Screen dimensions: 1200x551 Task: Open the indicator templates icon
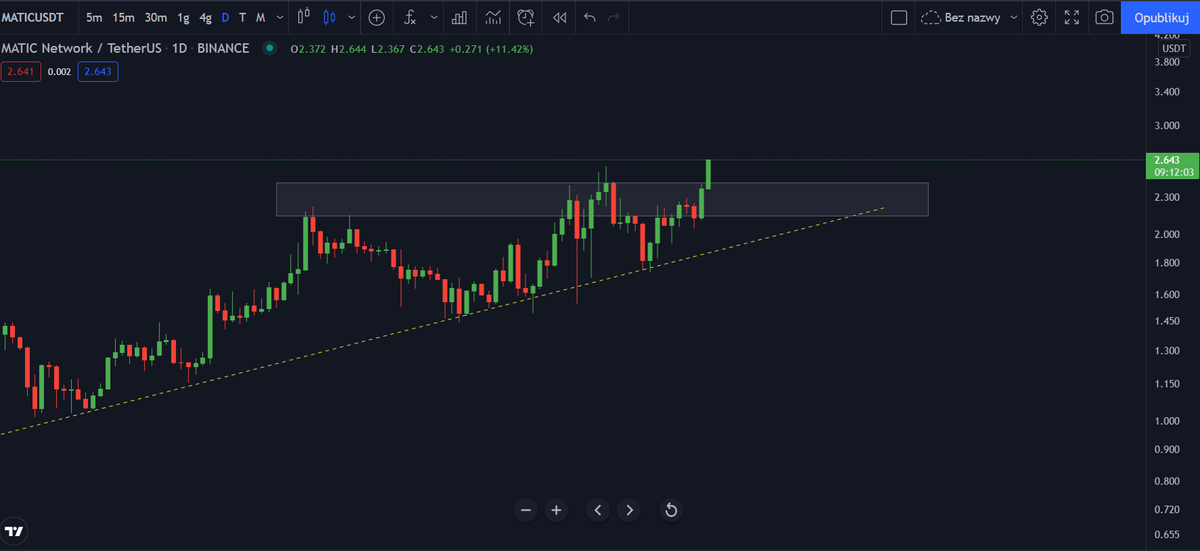(x=493, y=17)
